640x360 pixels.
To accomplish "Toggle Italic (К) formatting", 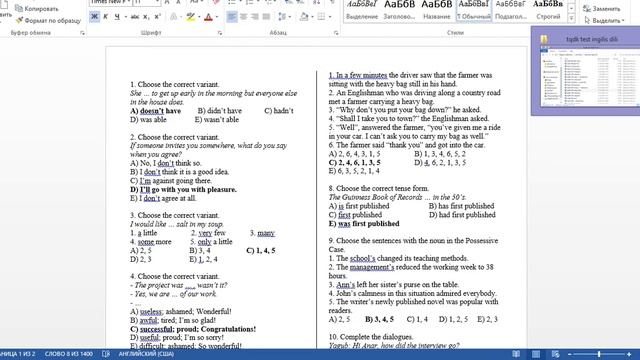I will [x=106, y=17].
